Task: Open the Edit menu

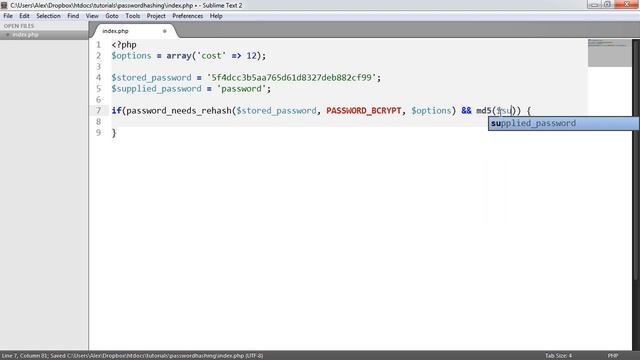Action: pyautogui.click(x=24, y=16)
